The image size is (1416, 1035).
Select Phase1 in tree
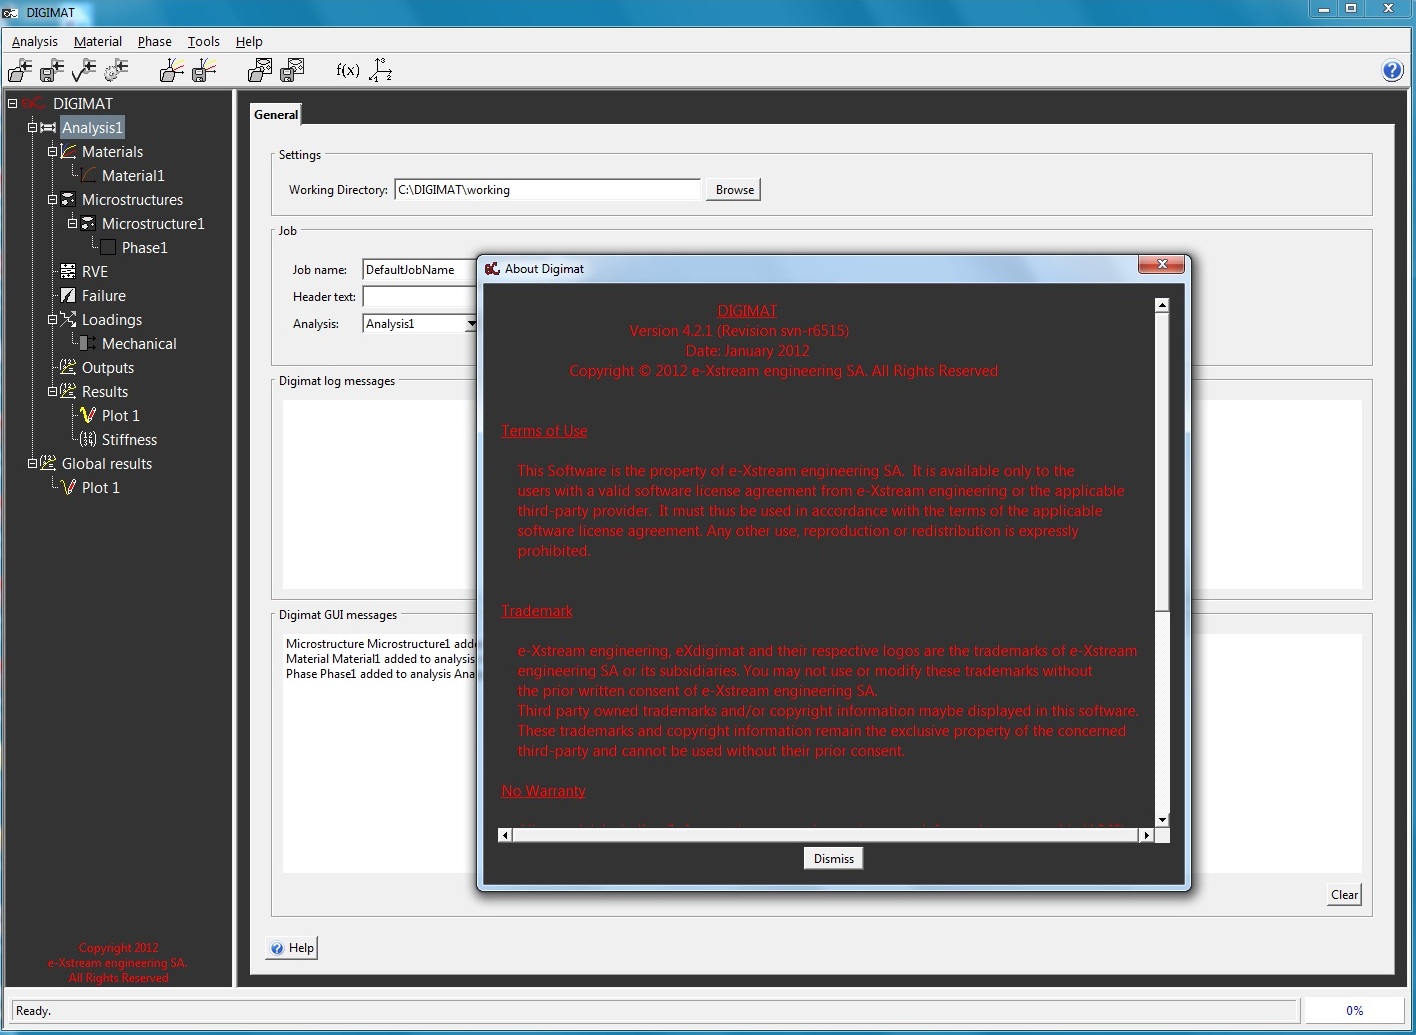click(x=145, y=248)
